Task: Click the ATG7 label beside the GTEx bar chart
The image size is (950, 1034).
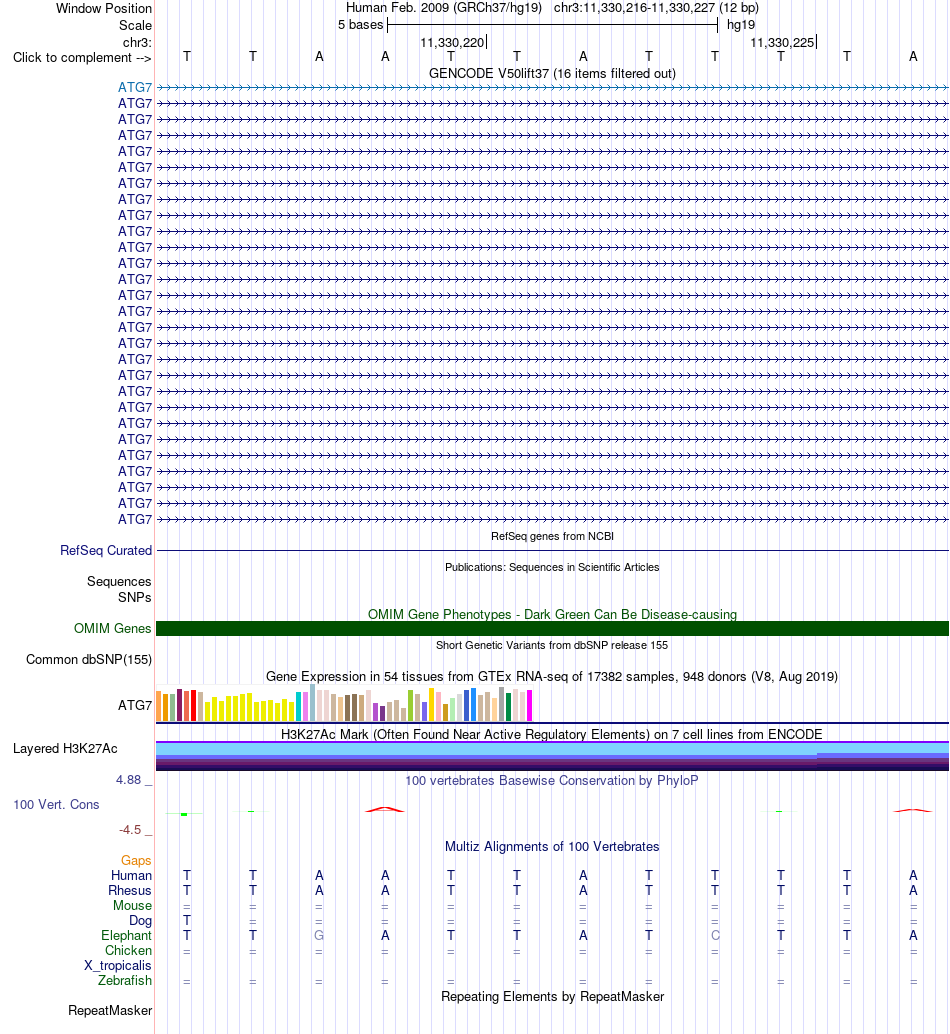Action: click(134, 706)
